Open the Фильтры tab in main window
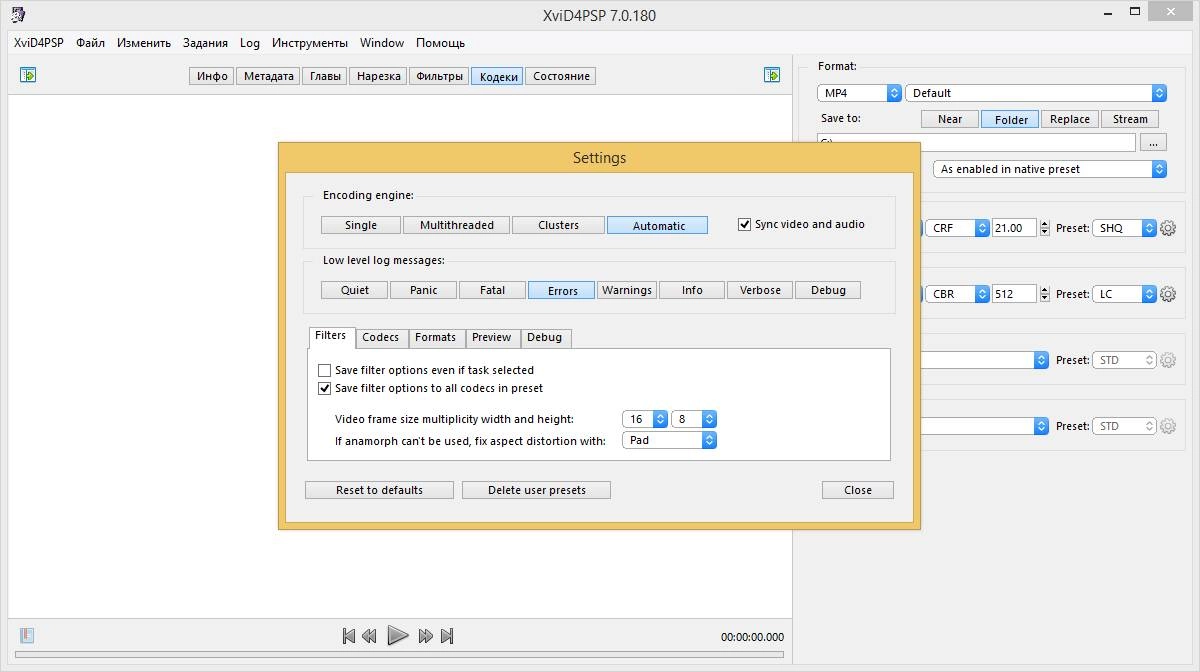This screenshot has width=1200, height=672. coord(439,76)
